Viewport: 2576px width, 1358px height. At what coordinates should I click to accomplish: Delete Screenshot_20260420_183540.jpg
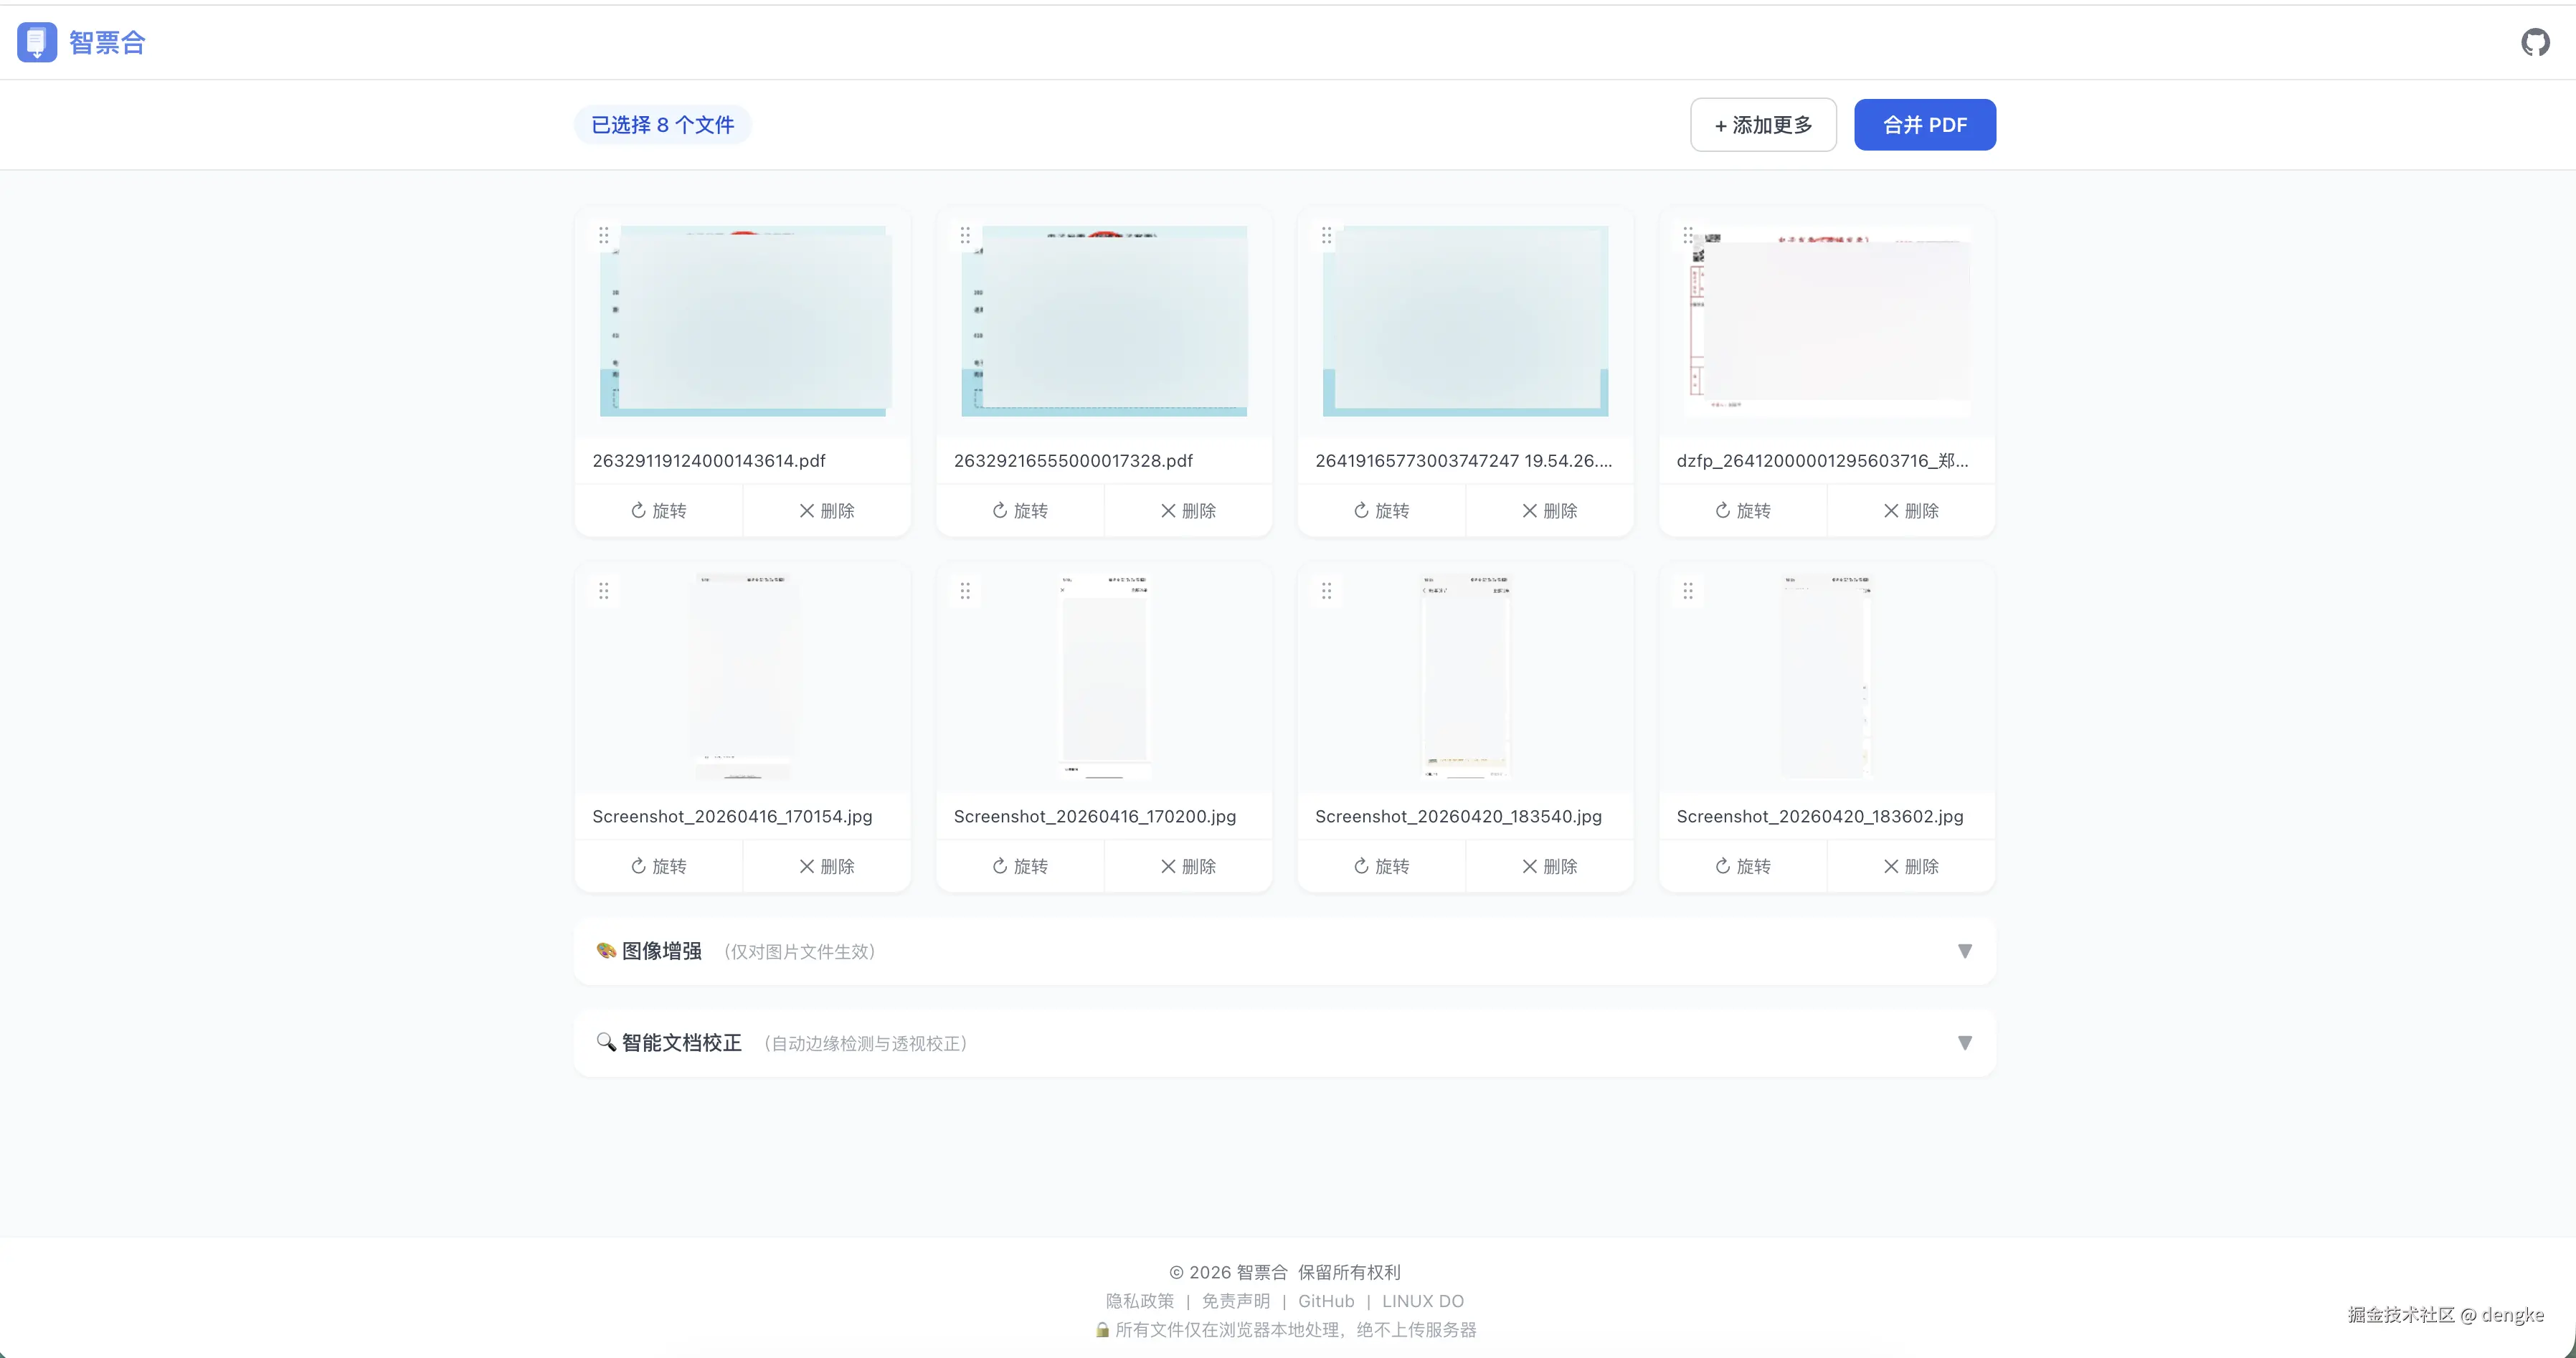pos(1548,866)
